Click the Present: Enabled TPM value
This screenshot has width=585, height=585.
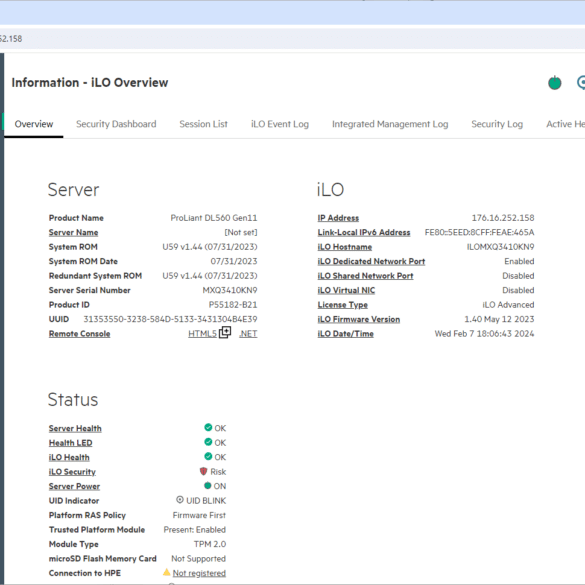click(x=195, y=530)
